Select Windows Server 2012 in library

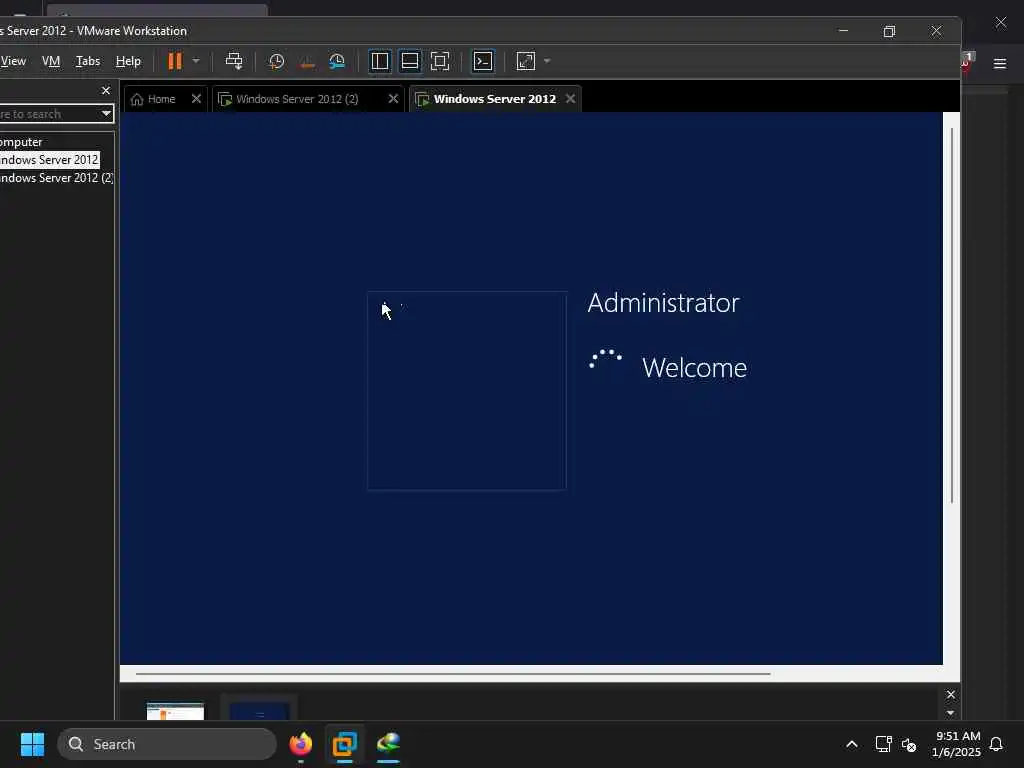(x=50, y=160)
